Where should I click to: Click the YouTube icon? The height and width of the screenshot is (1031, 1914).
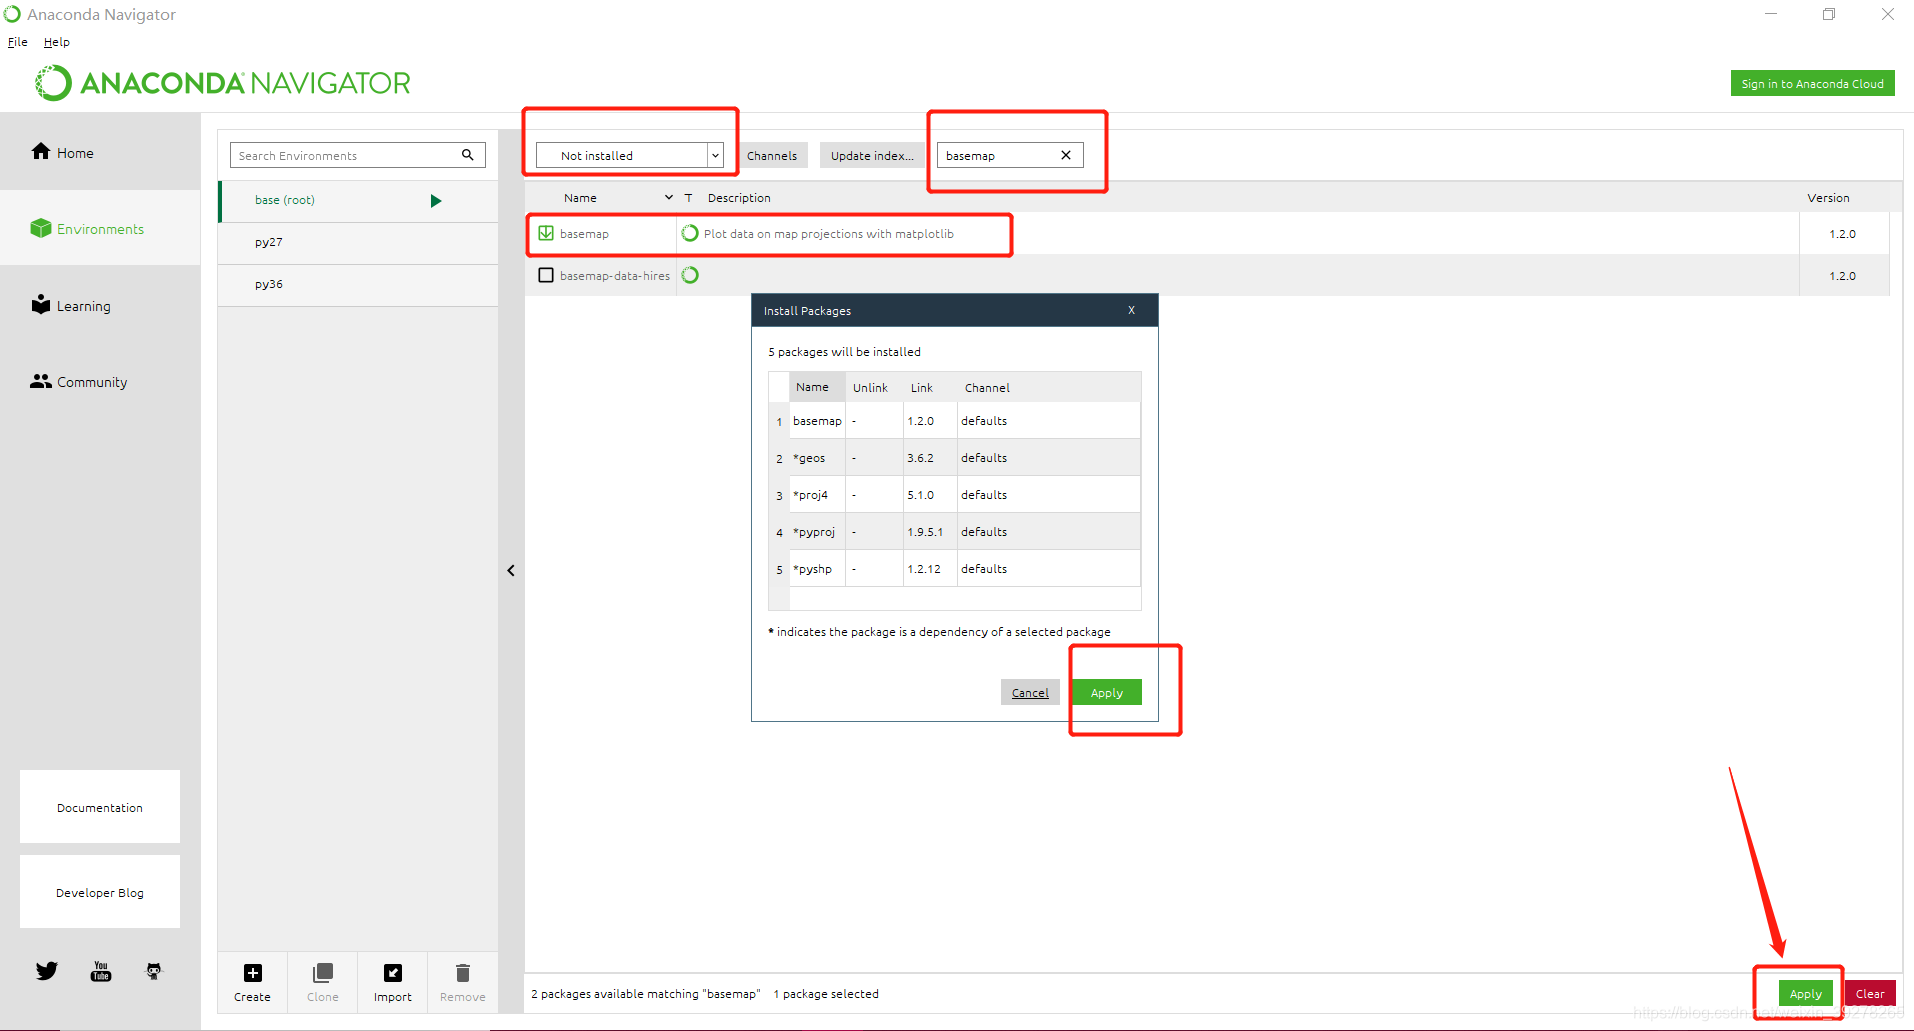click(101, 971)
